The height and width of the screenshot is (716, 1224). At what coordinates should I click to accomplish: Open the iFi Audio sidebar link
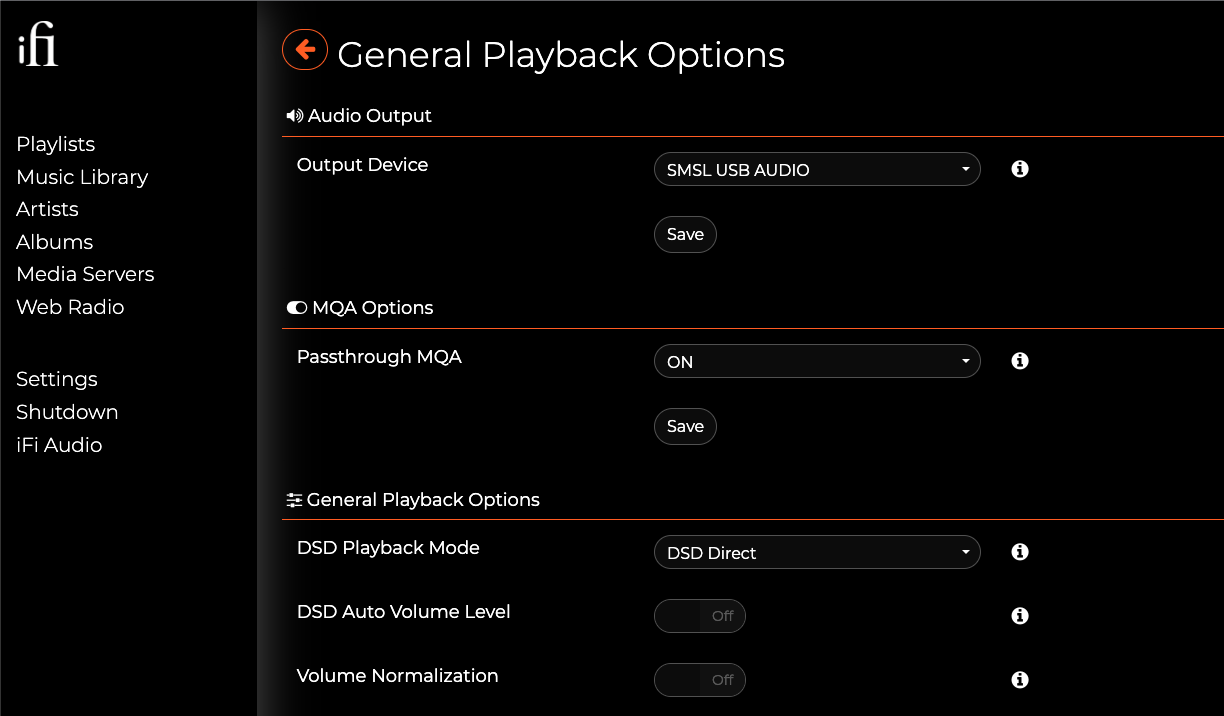(x=59, y=445)
